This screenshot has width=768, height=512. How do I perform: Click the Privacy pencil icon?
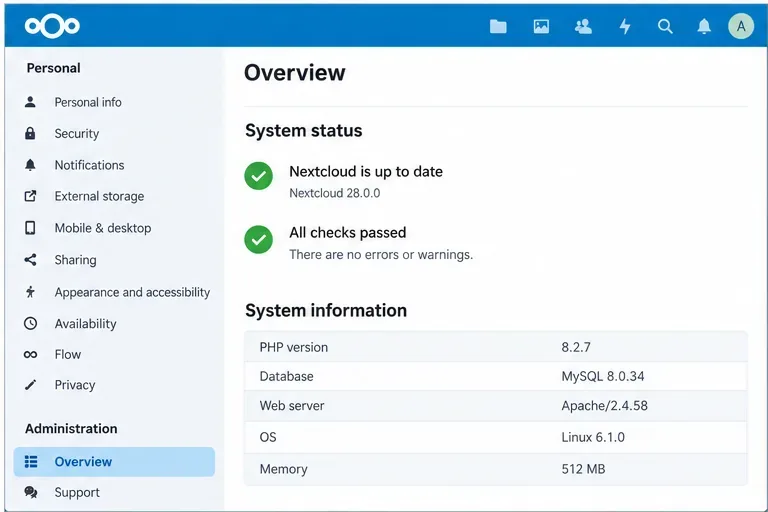(30, 385)
